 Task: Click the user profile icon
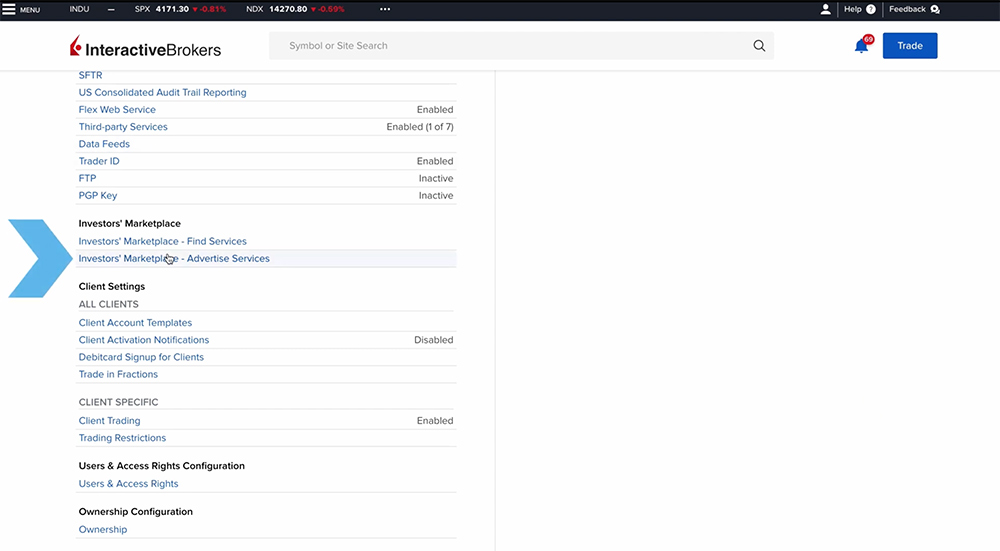[825, 9]
